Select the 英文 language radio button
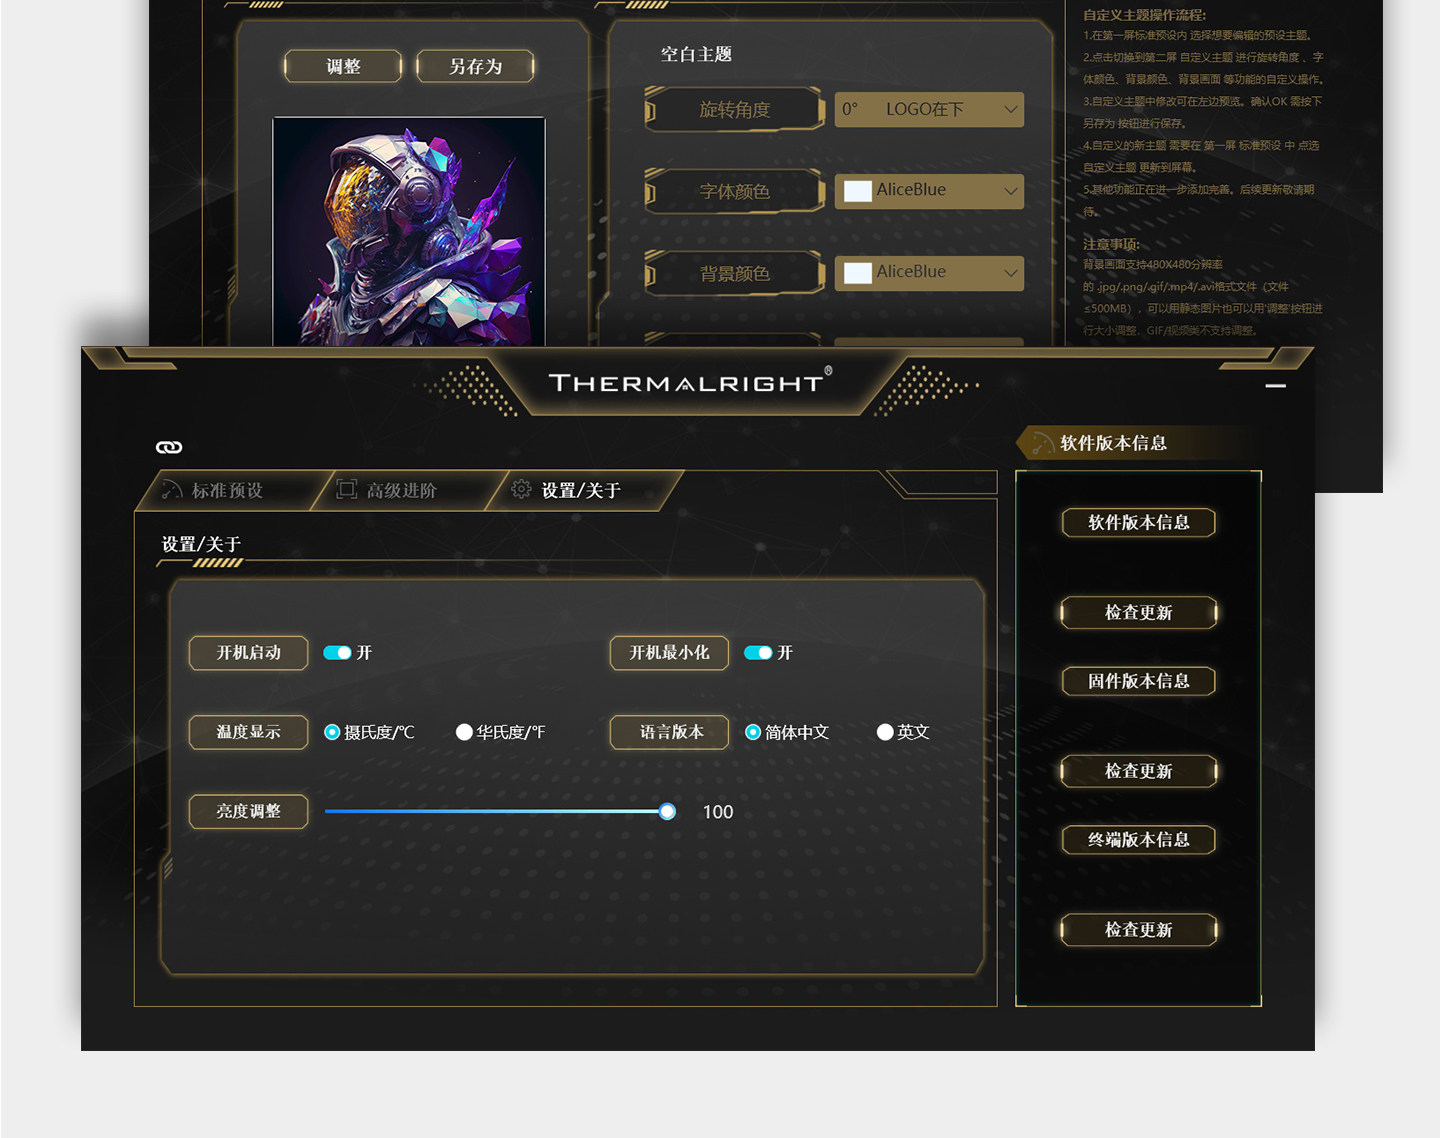Screen dimensions: 1440x1138 coord(885,732)
